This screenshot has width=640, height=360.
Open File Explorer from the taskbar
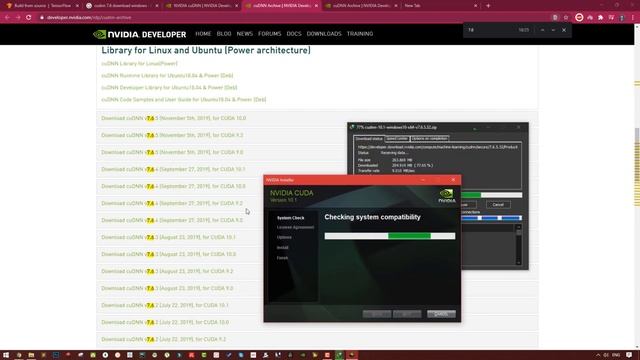pyautogui.click(x=31, y=355)
